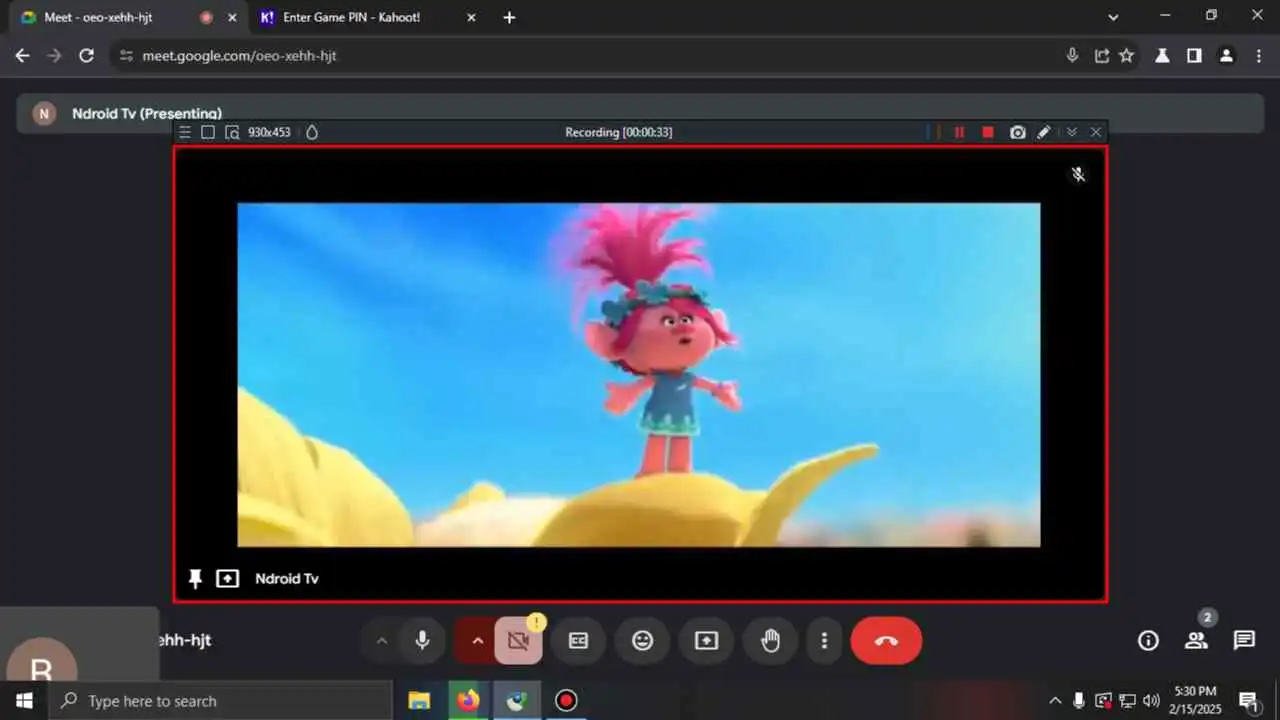This screenshot has width=1280, height=720.
Task: Click the muted microphone icon on presentation tile
Action: pos(1078,174)
